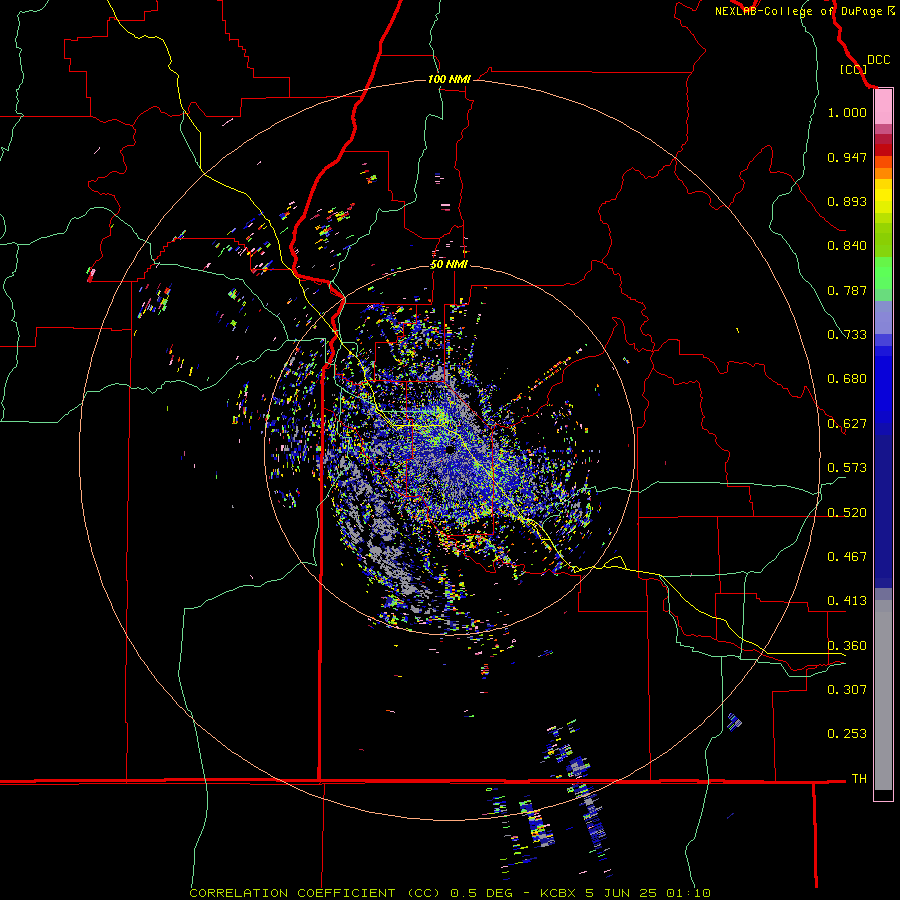Click the 0.840 scale value
Viewport: 900px width, 900px height.
tap(847, 246)
